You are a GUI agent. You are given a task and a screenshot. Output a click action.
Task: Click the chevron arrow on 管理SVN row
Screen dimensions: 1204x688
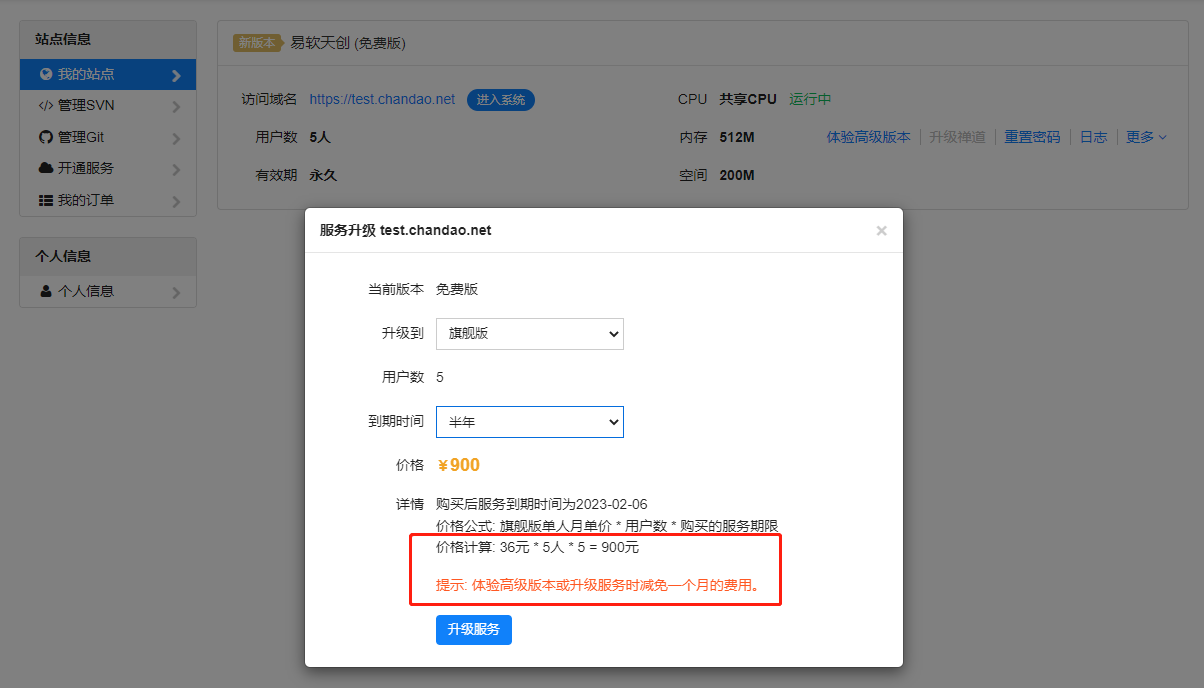176,106
